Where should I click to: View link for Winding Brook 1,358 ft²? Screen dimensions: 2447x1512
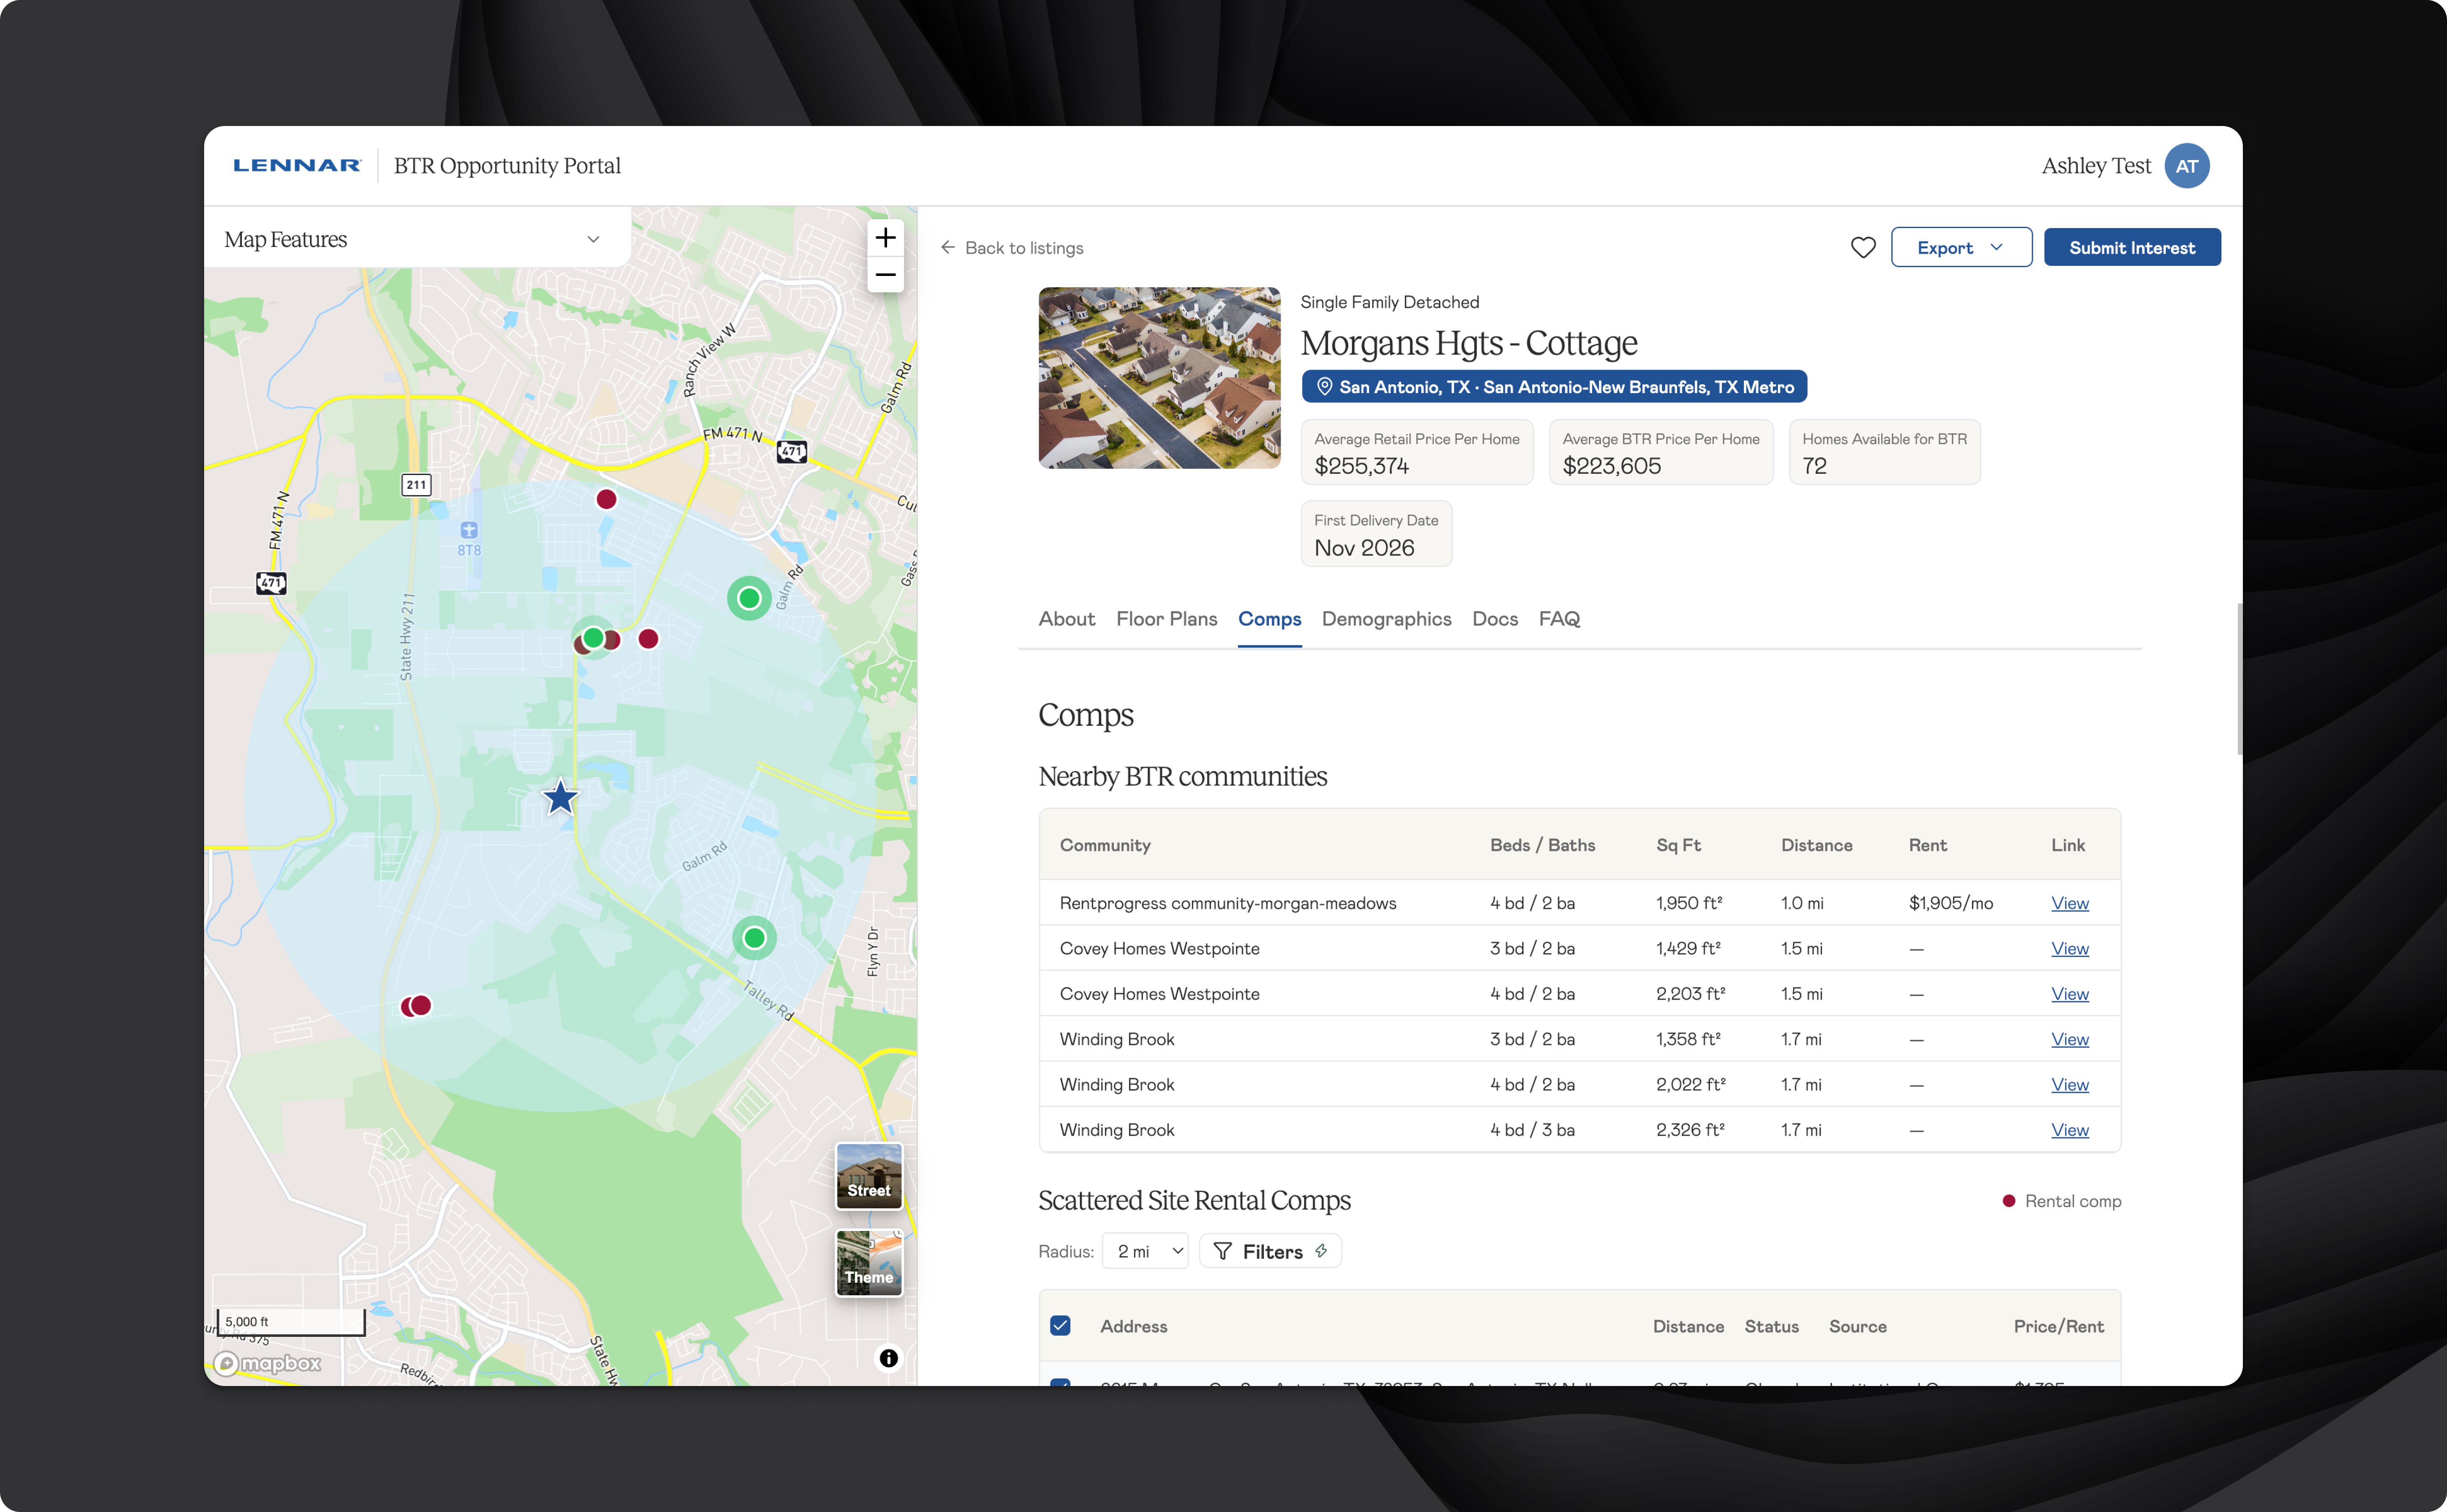pos(2069,1039)
